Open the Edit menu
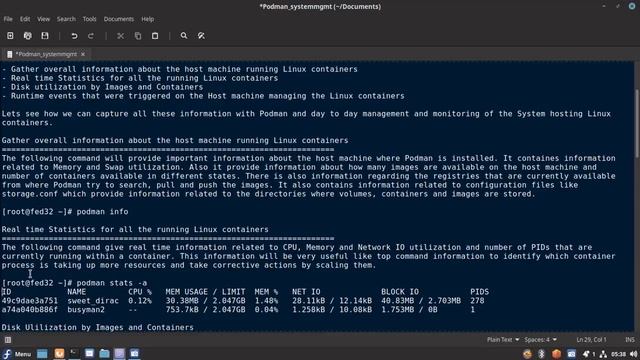The image size is (640, 360). tap(25, 19)
